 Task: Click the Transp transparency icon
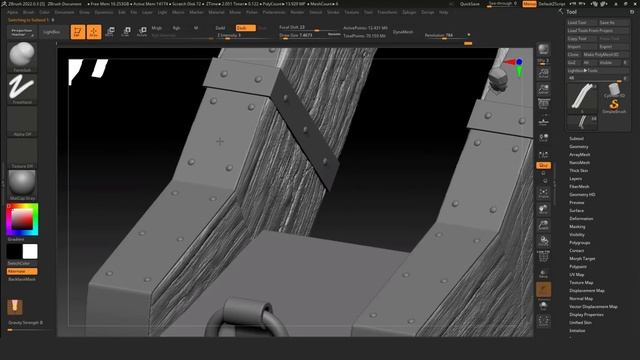click(x=543, y=273)
